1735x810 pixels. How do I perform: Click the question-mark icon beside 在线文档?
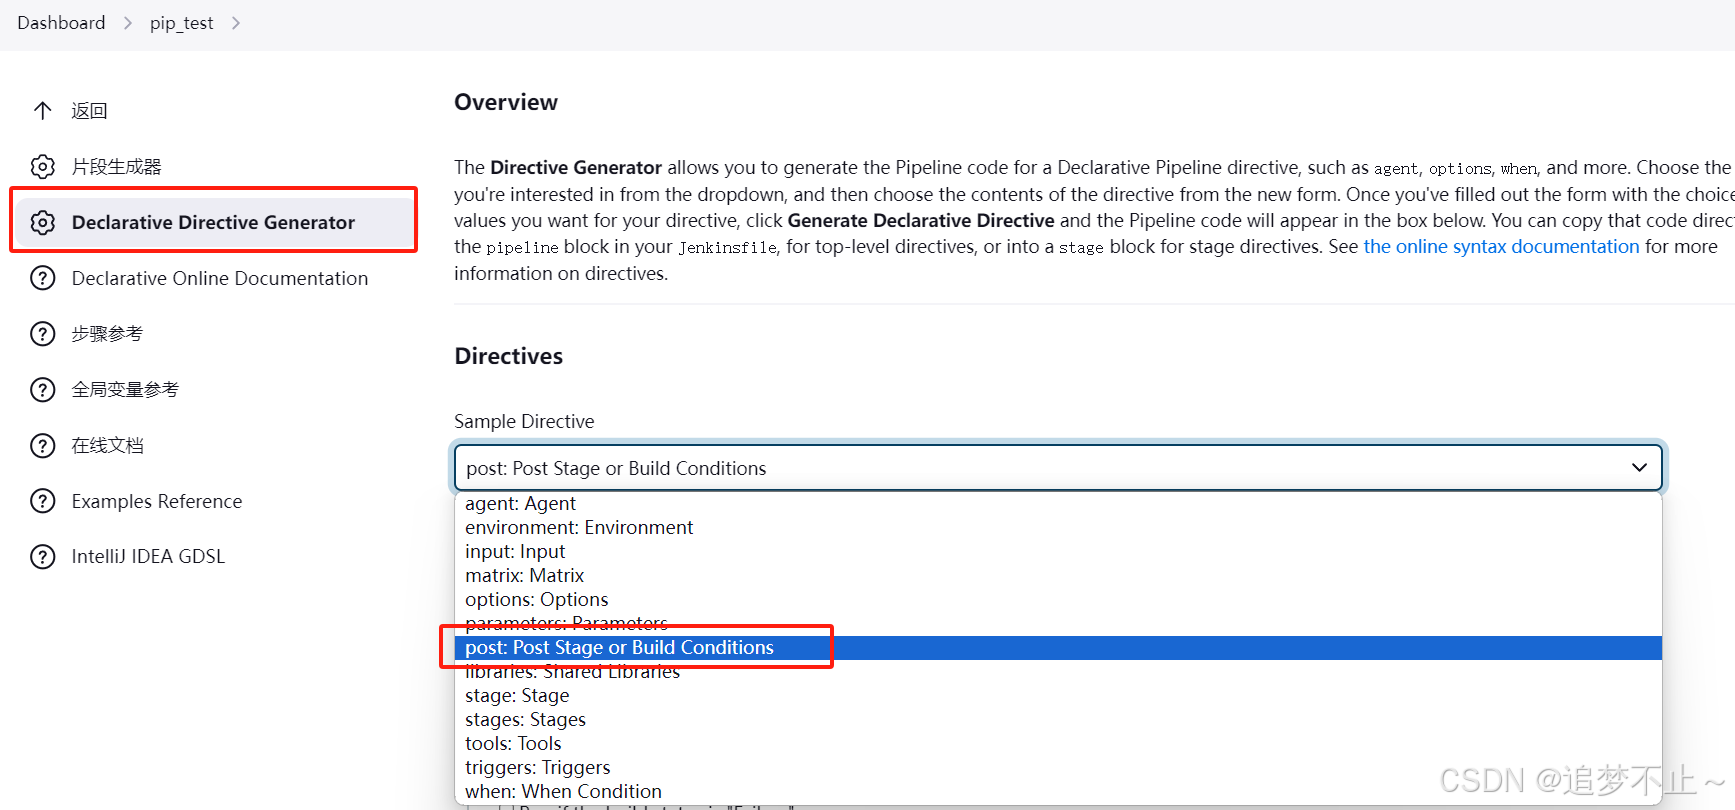[x=43, y=445]
